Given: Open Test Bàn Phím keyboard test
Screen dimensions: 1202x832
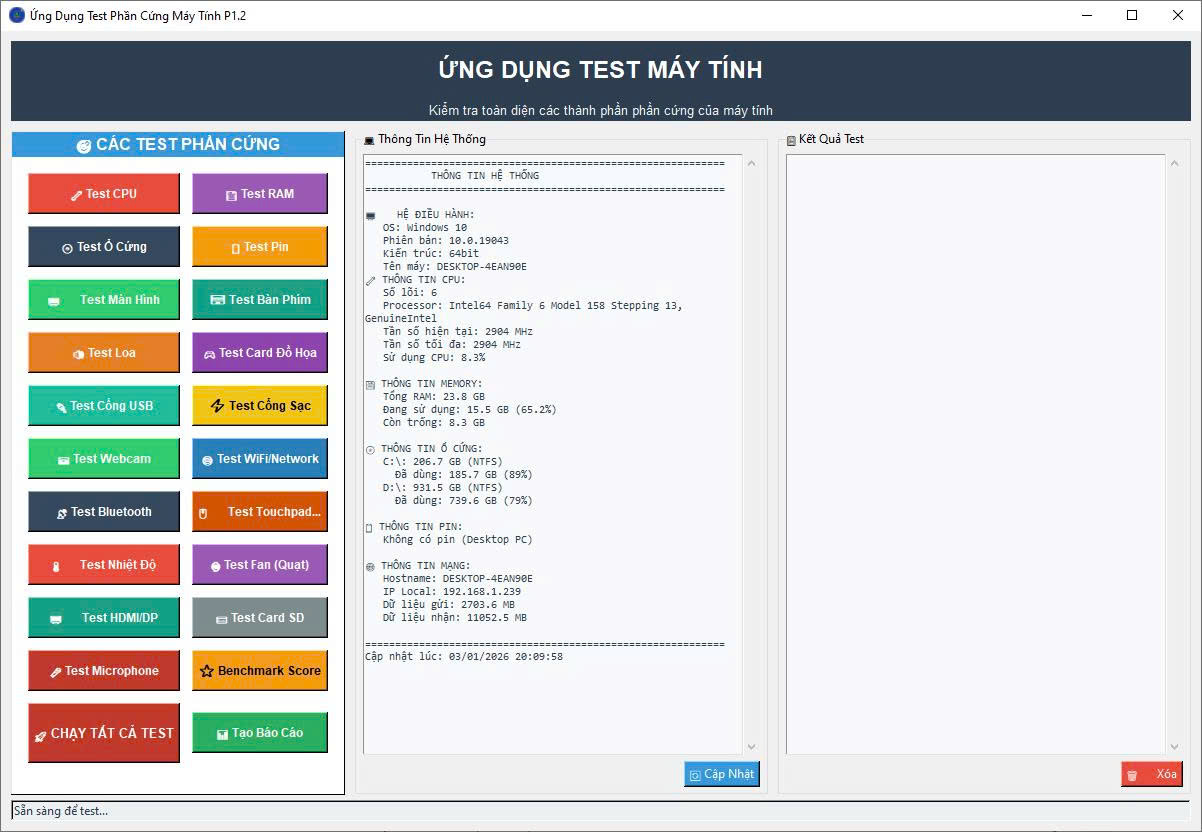Looking at the screenshot, I should pos(259,300).
